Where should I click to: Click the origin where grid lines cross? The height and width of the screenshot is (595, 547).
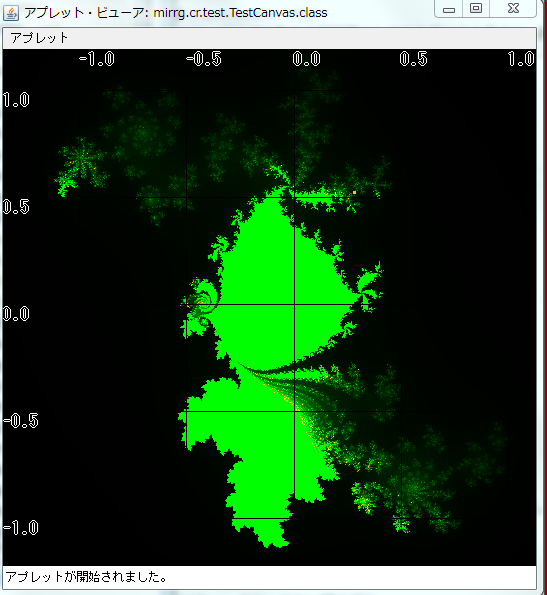point(295,304)
